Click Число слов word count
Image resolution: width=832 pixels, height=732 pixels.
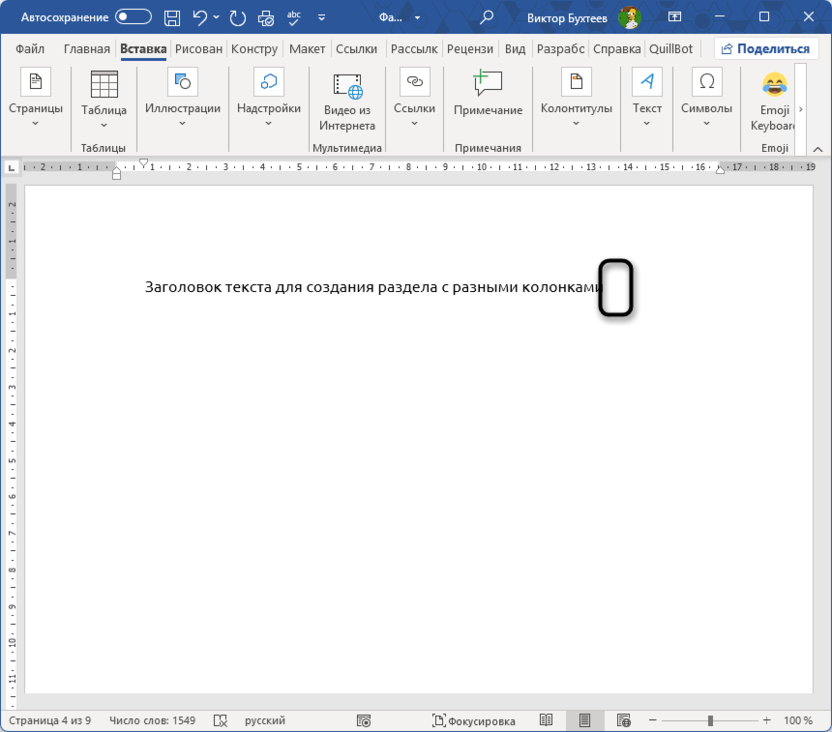(154, 720)
